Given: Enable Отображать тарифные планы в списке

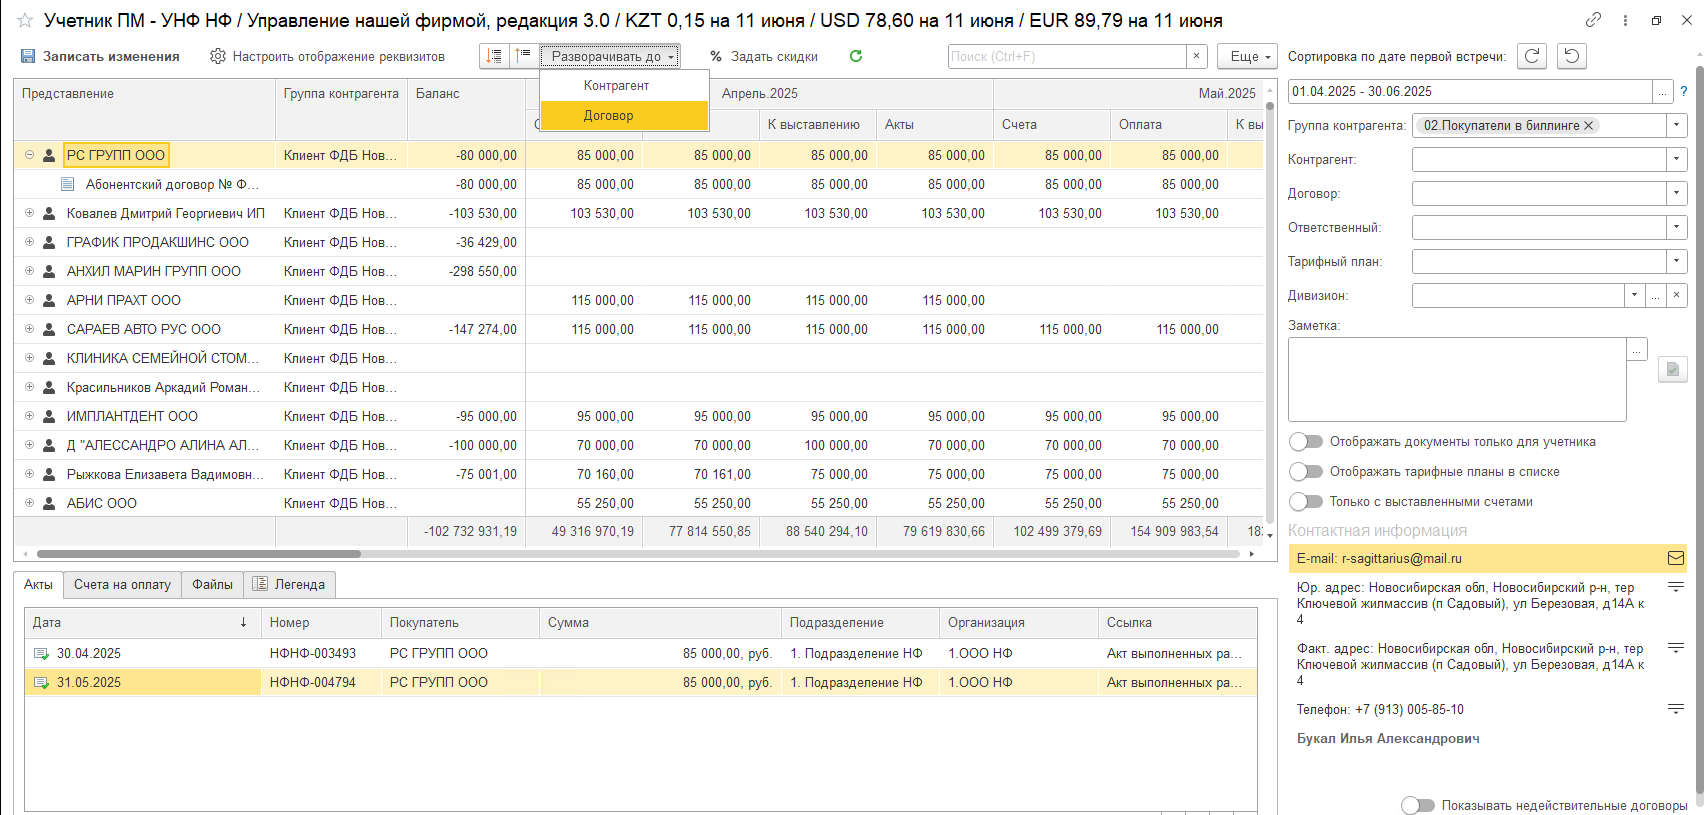Looking at the screenshot, I should pyautogui.click(x=1306, y=472).
